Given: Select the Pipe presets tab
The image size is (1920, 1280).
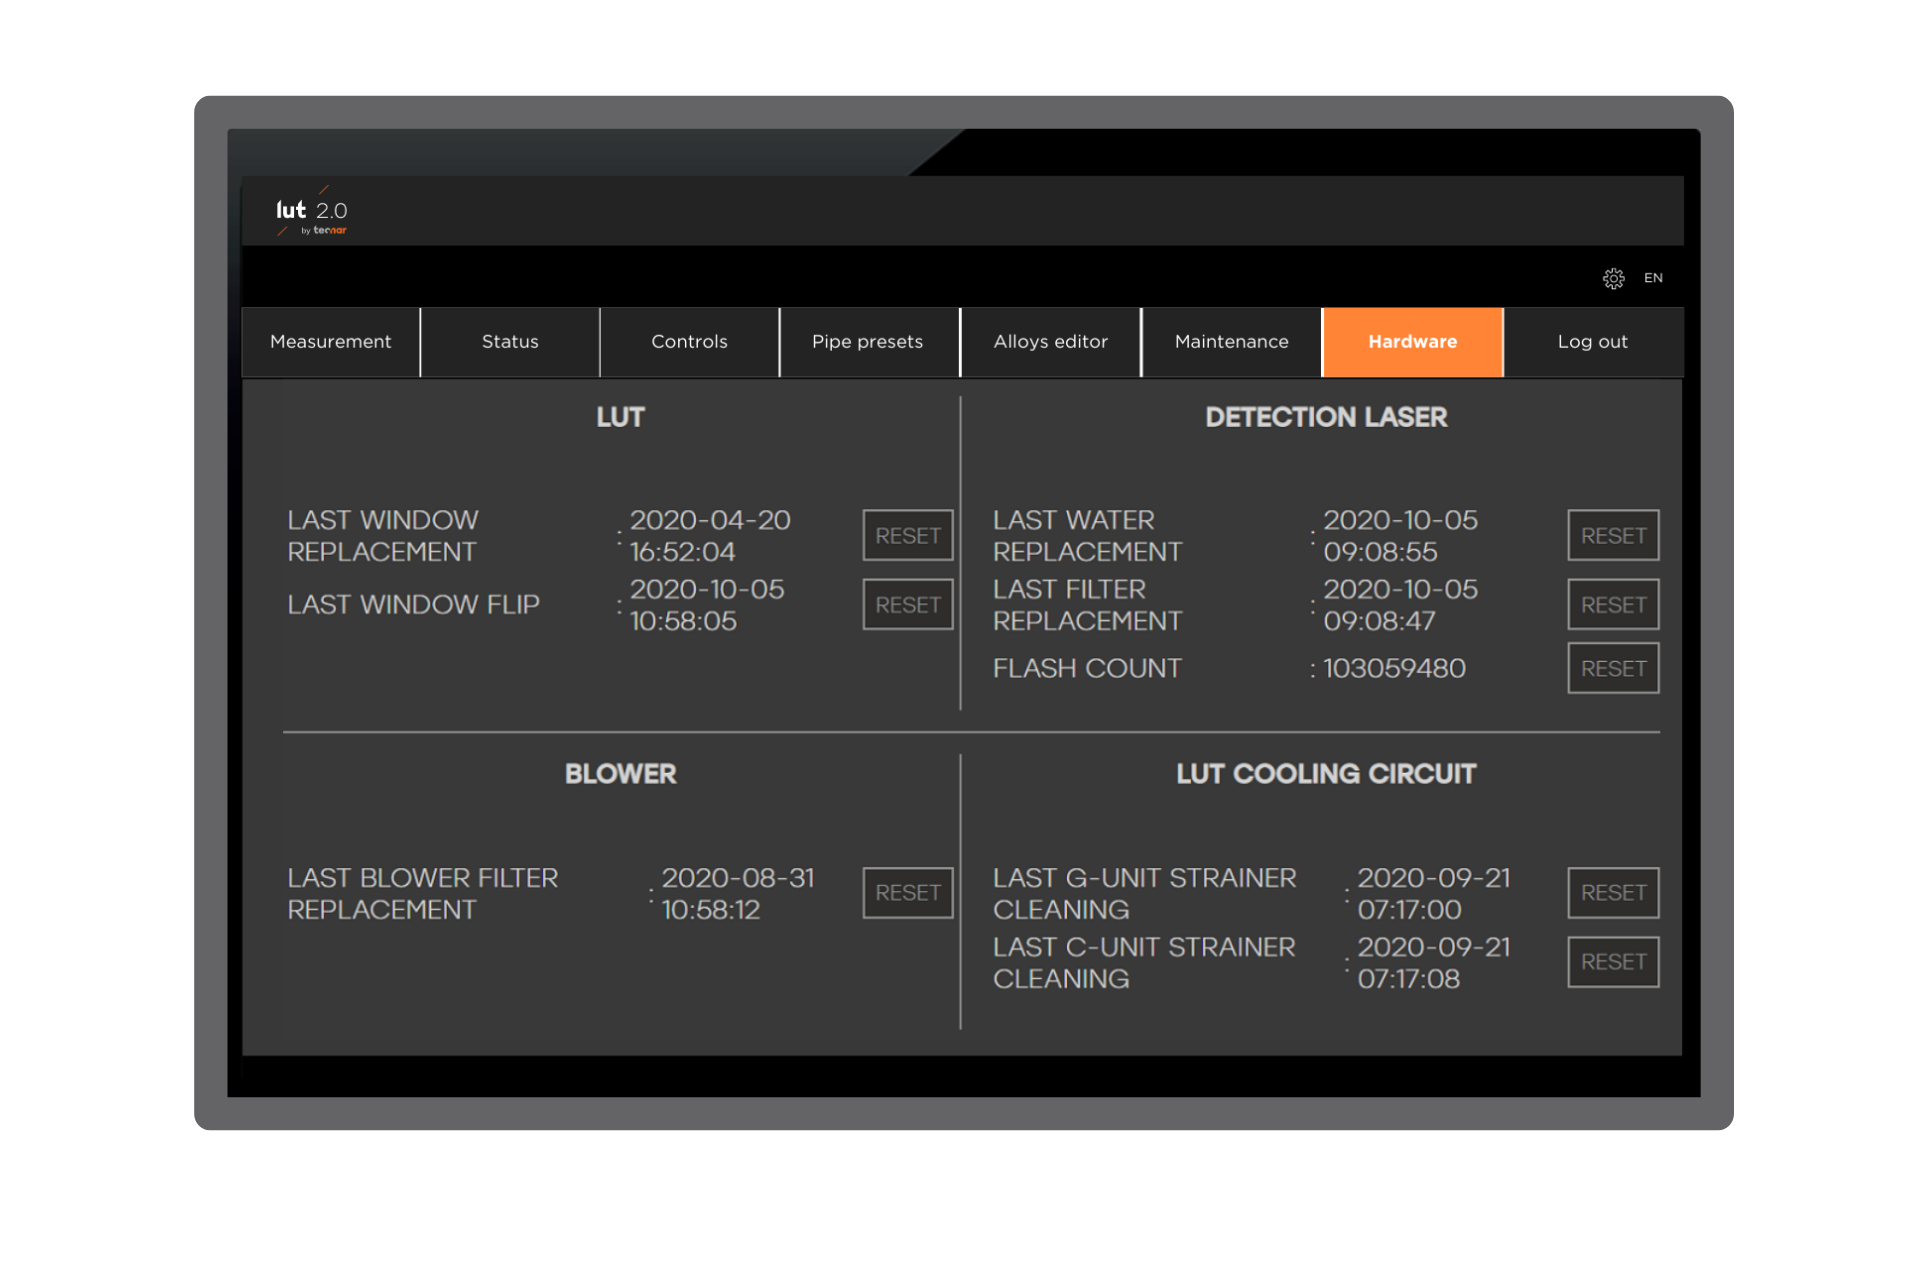Looking at the screenshot, I should tap(867, 342).
